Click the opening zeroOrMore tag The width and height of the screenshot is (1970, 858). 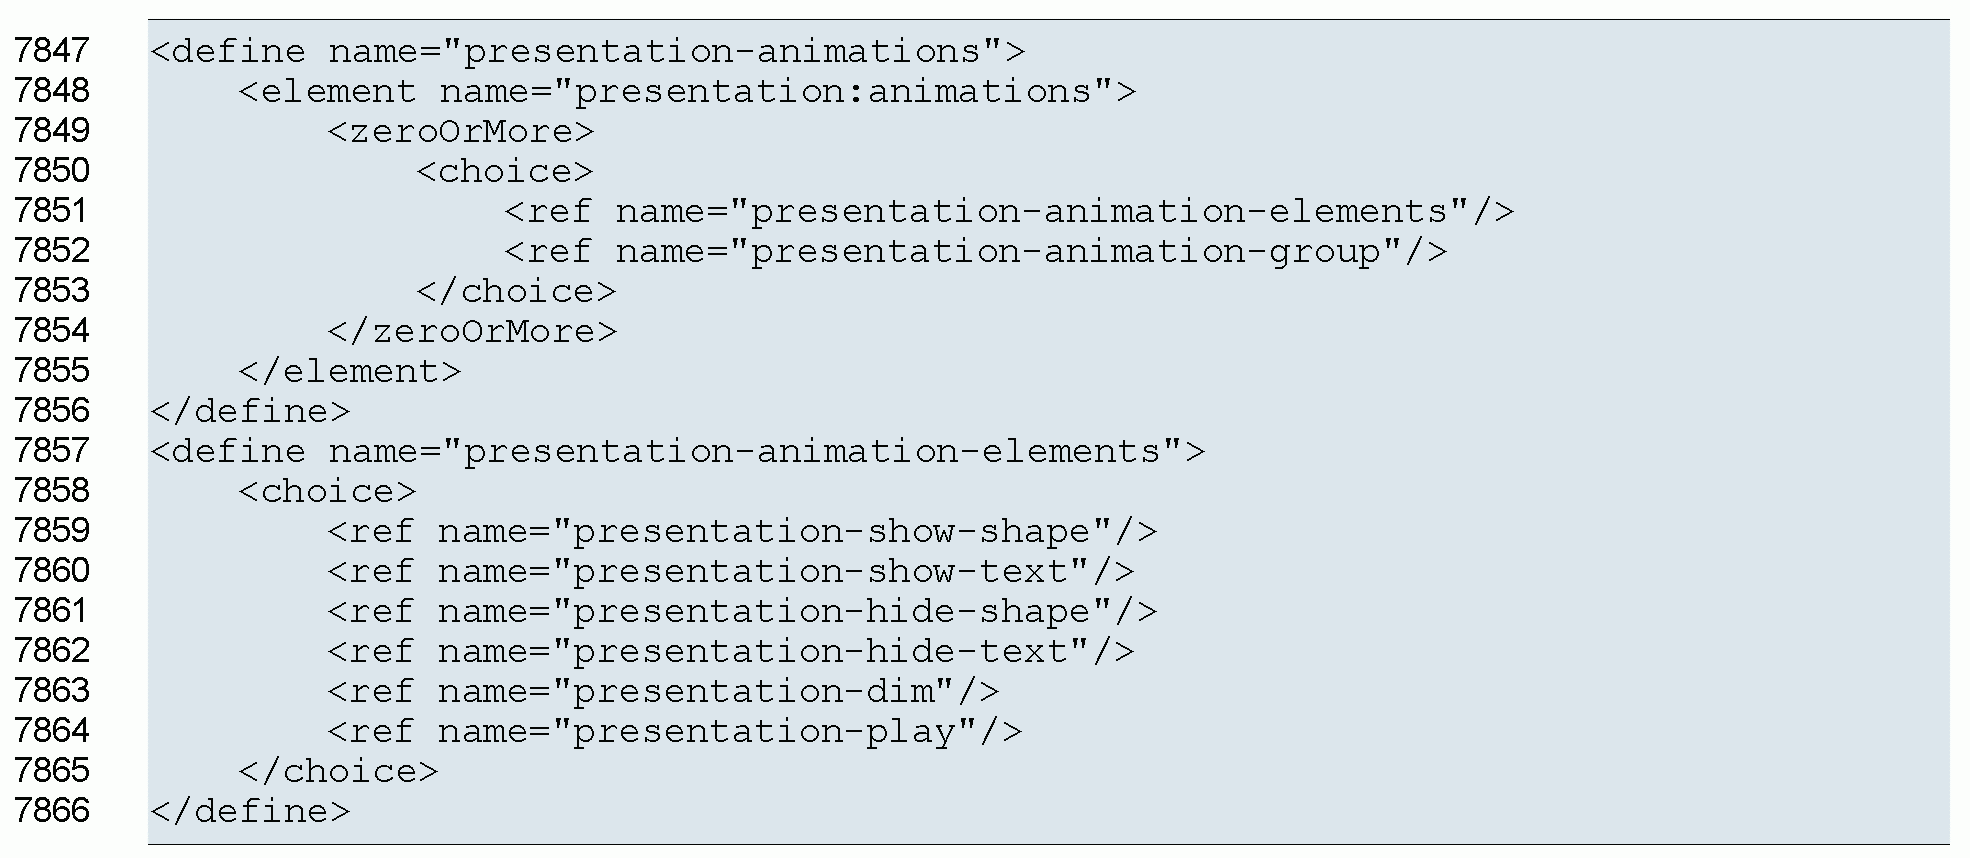point(460,131)
